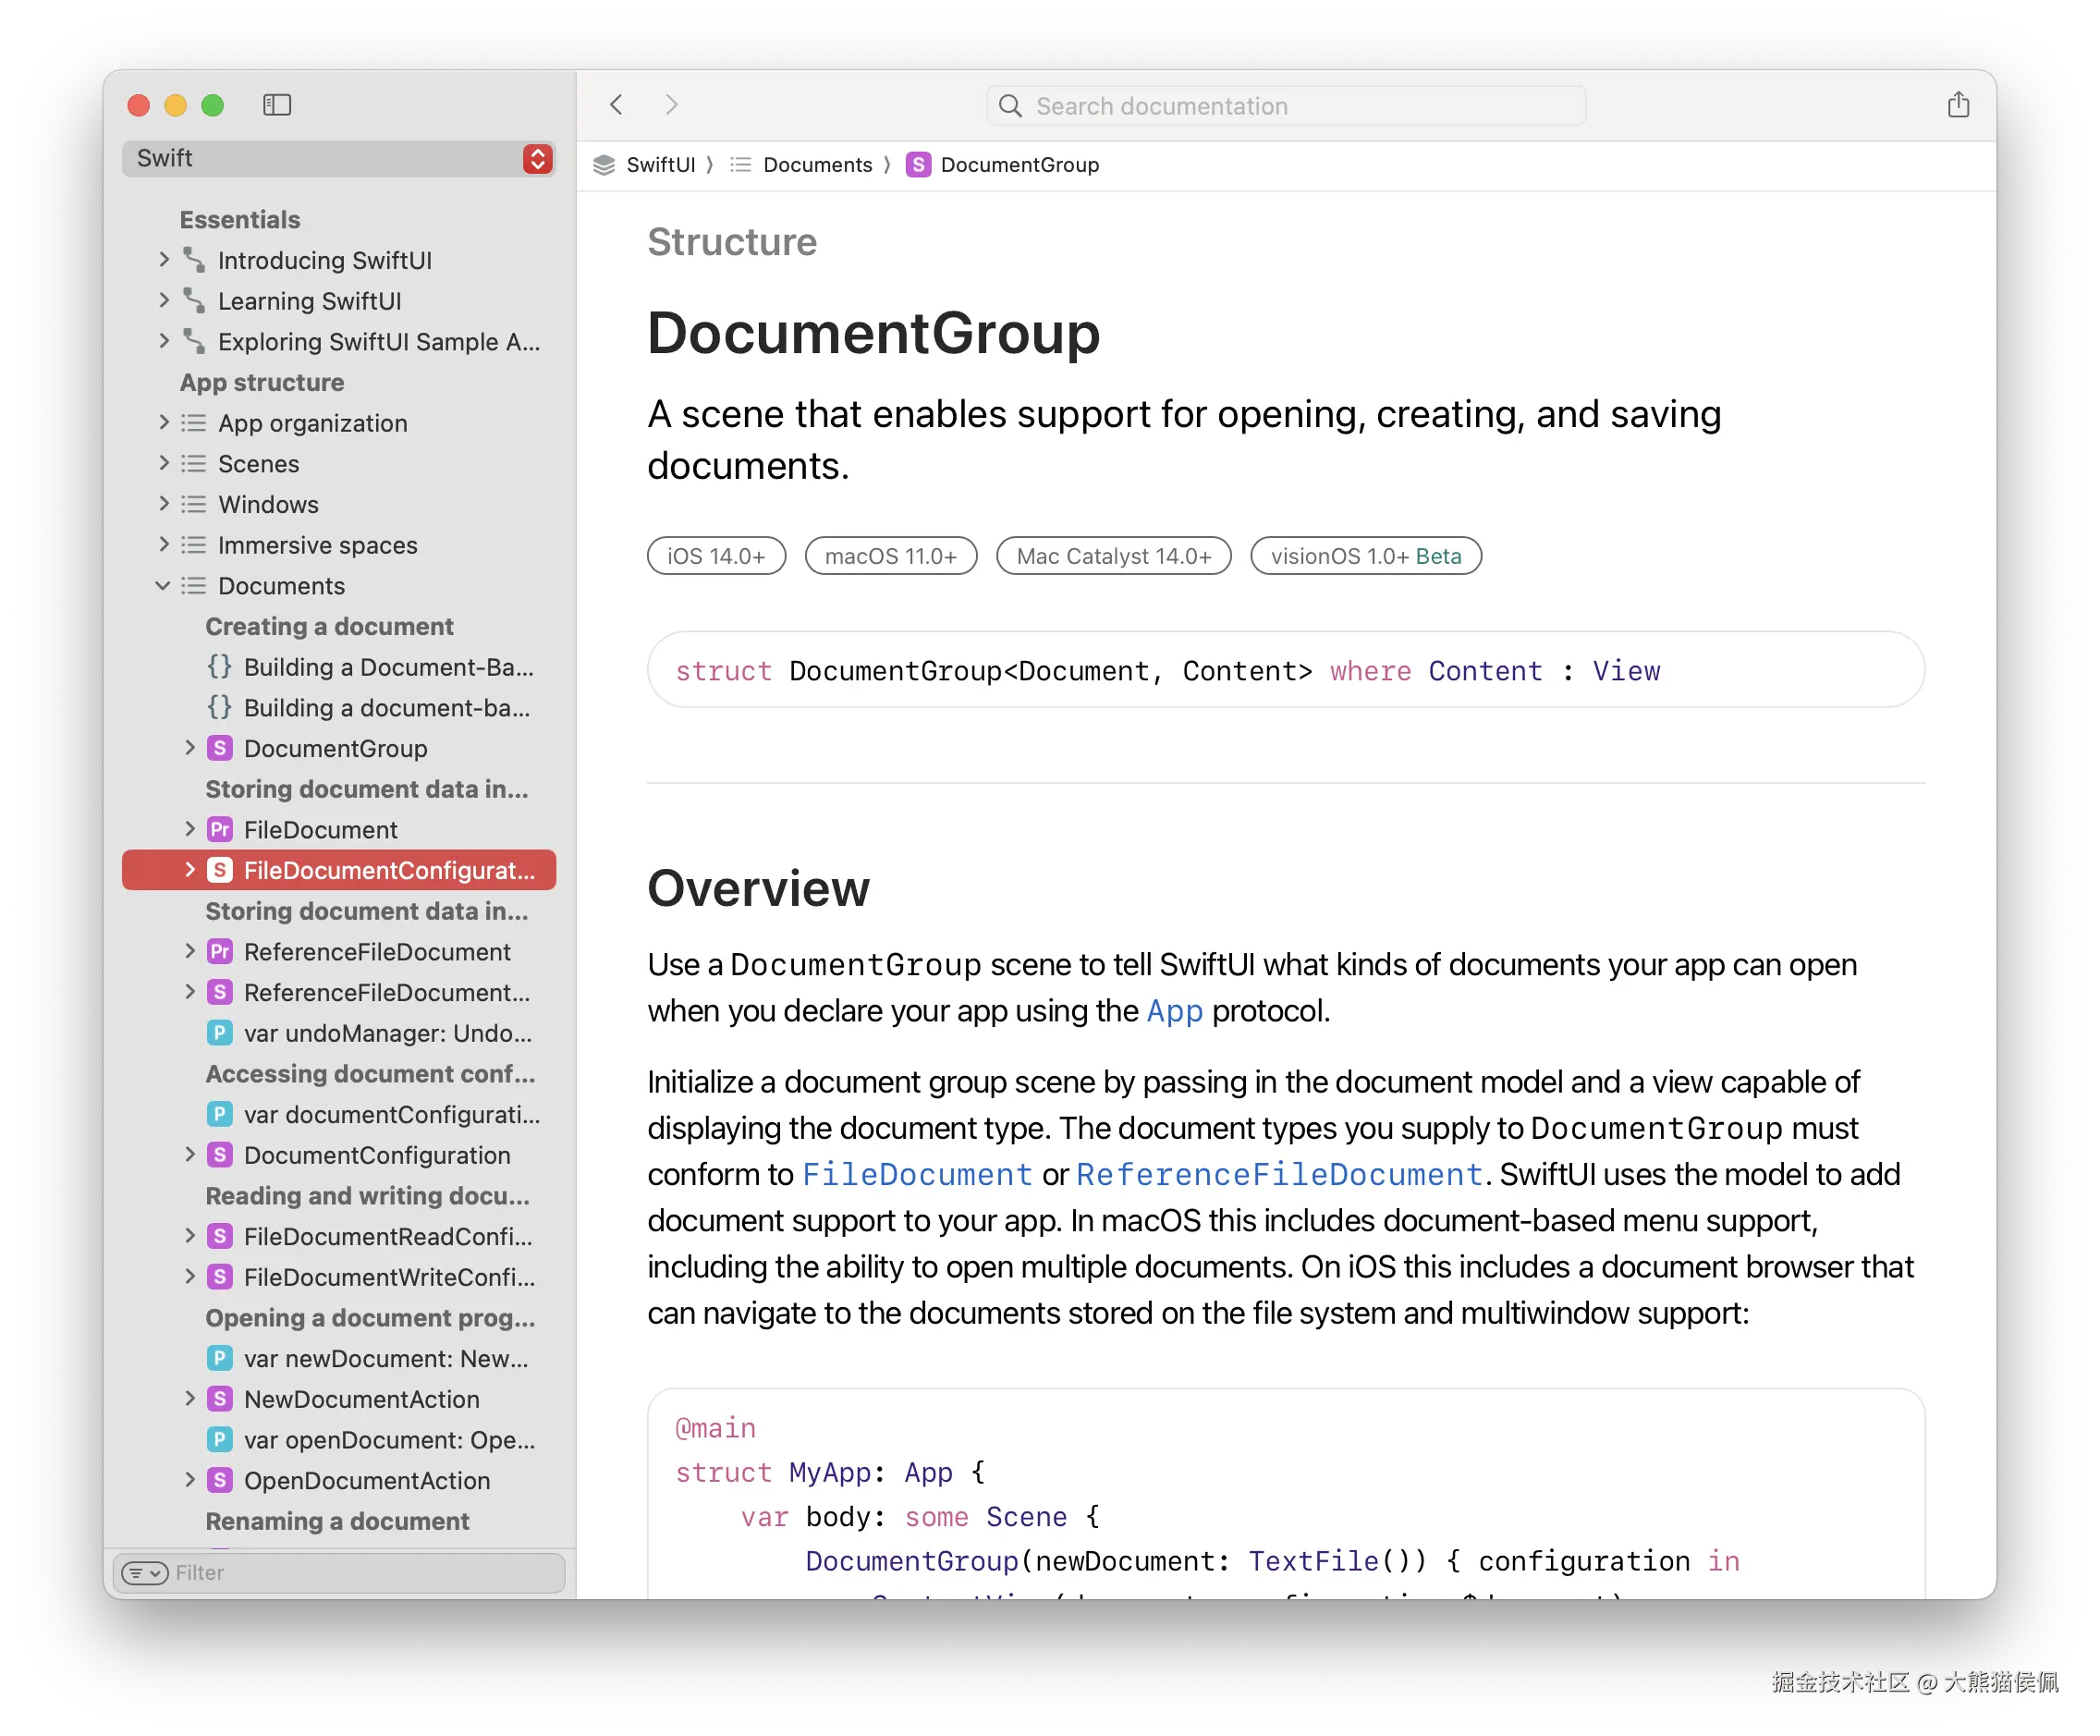Select SwiftUI in the breadcrumb path

point(660,165)
